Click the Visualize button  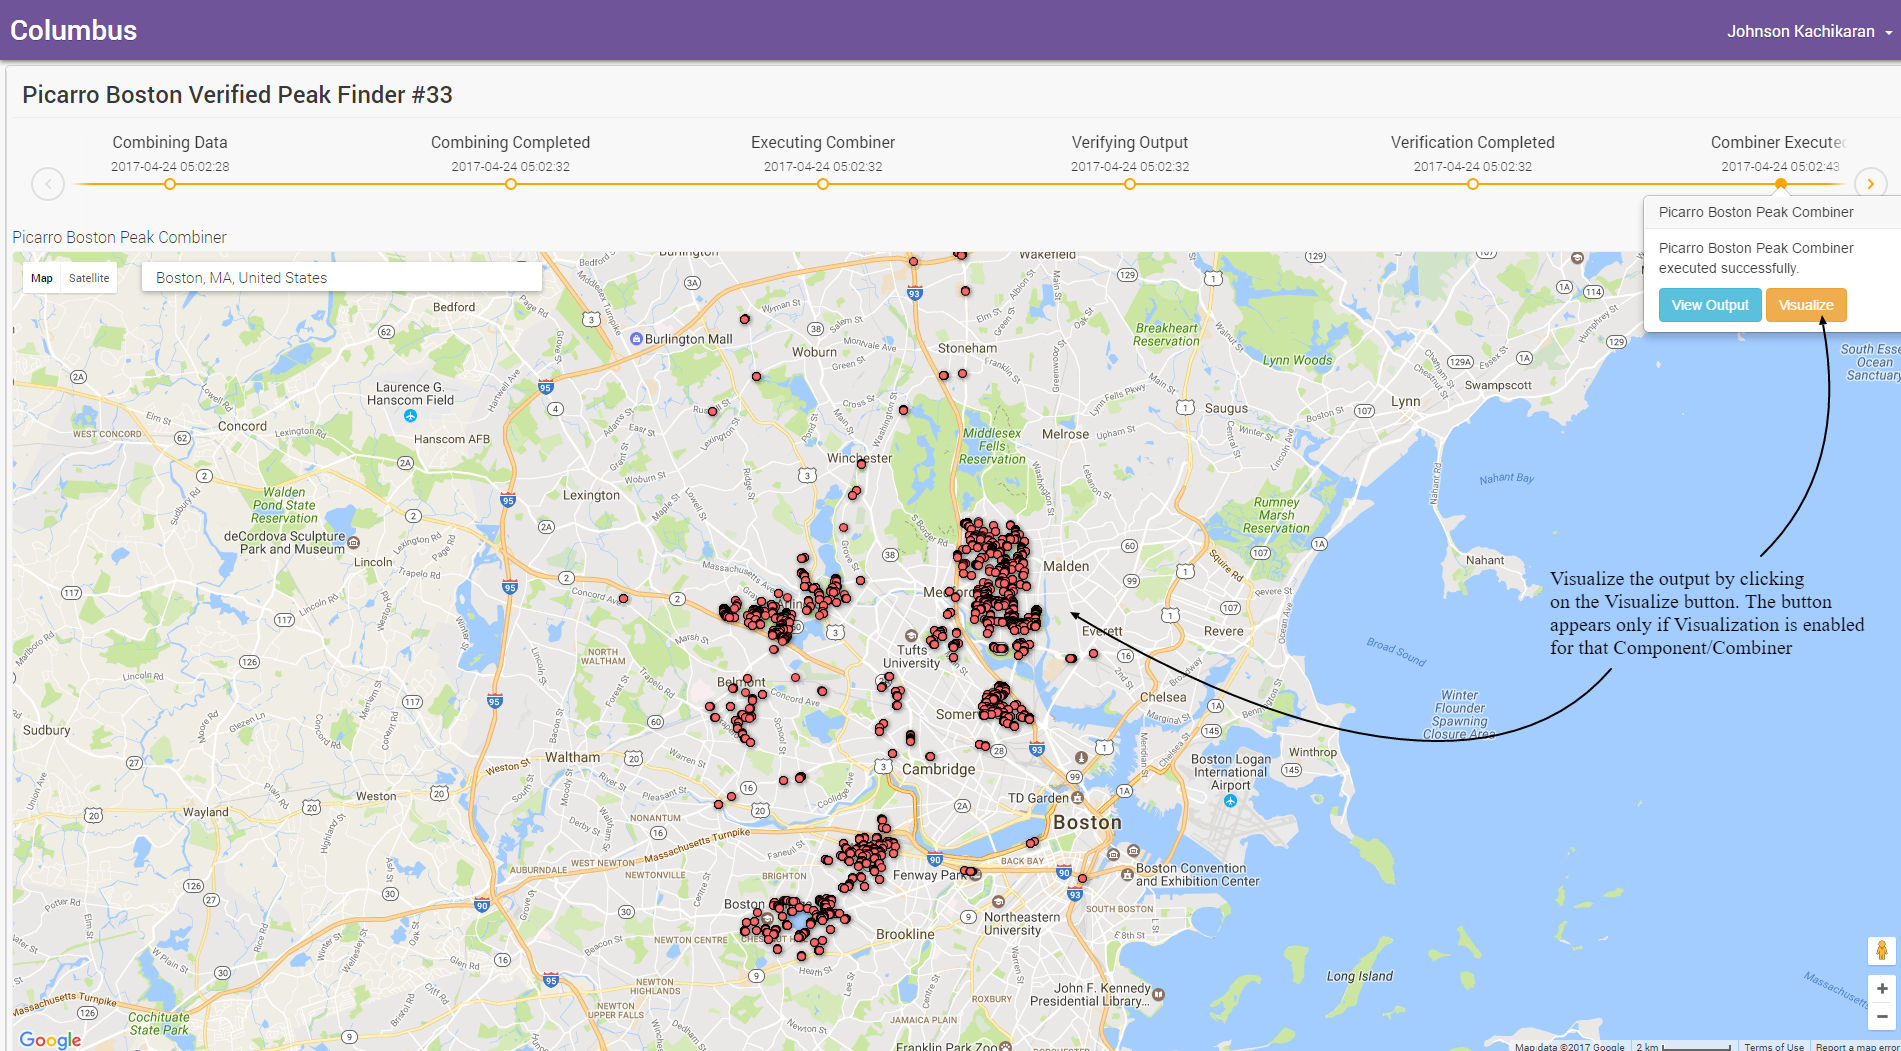pyautogui.click(x=1805, y=305)
